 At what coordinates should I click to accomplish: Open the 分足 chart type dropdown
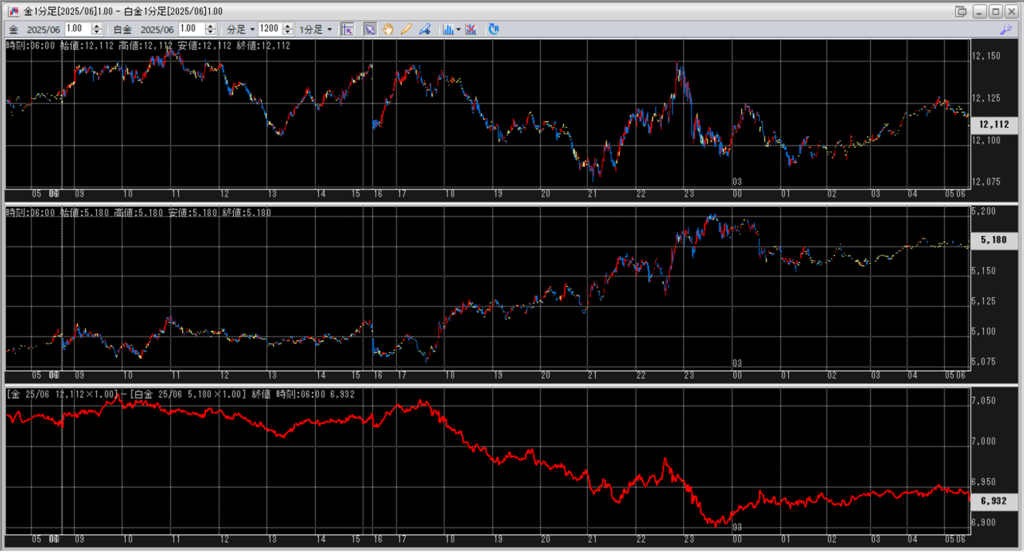click(x=240, y=29)
